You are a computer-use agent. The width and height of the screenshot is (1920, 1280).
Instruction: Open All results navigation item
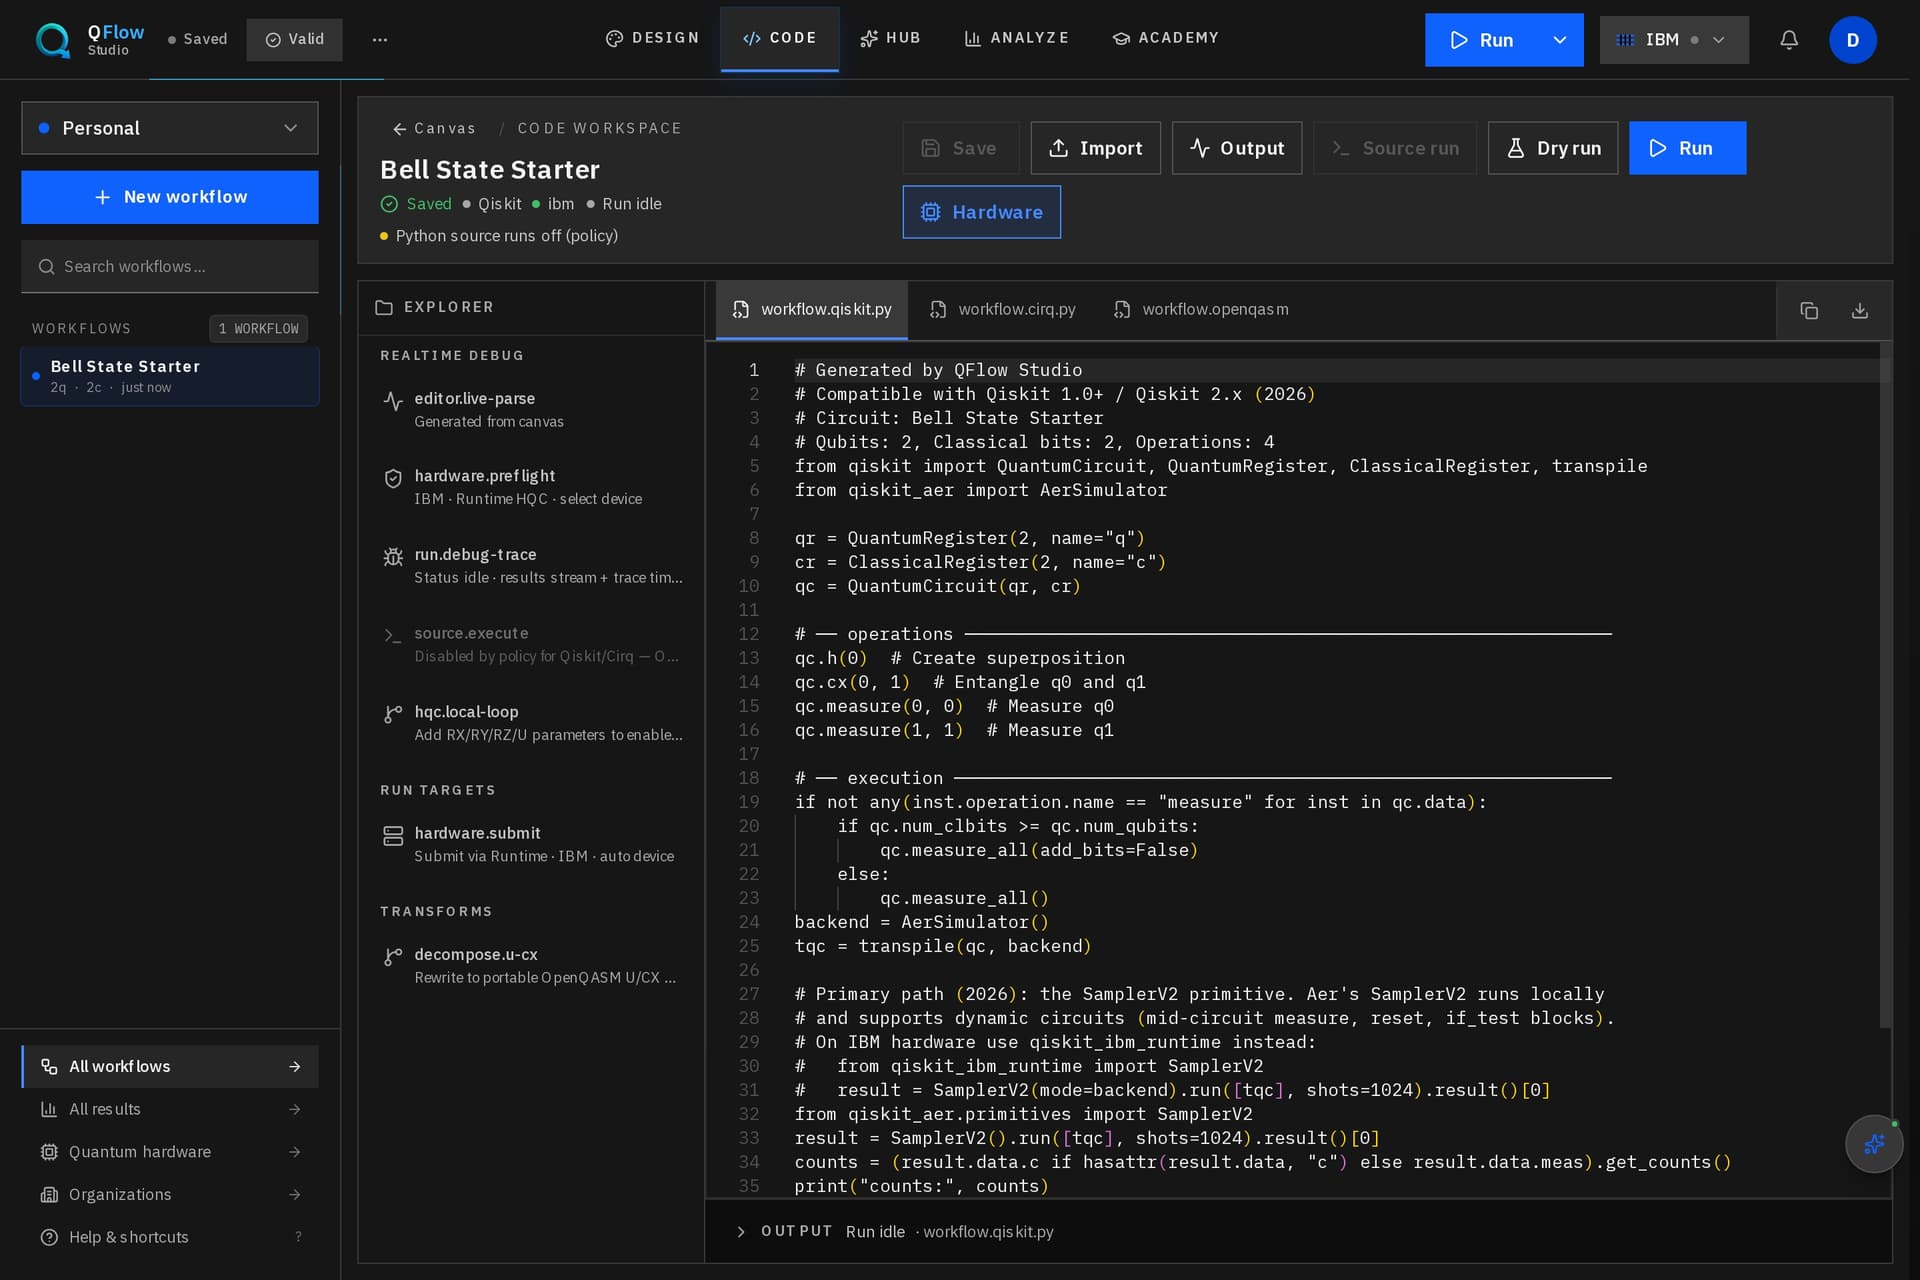(170, 1109)
